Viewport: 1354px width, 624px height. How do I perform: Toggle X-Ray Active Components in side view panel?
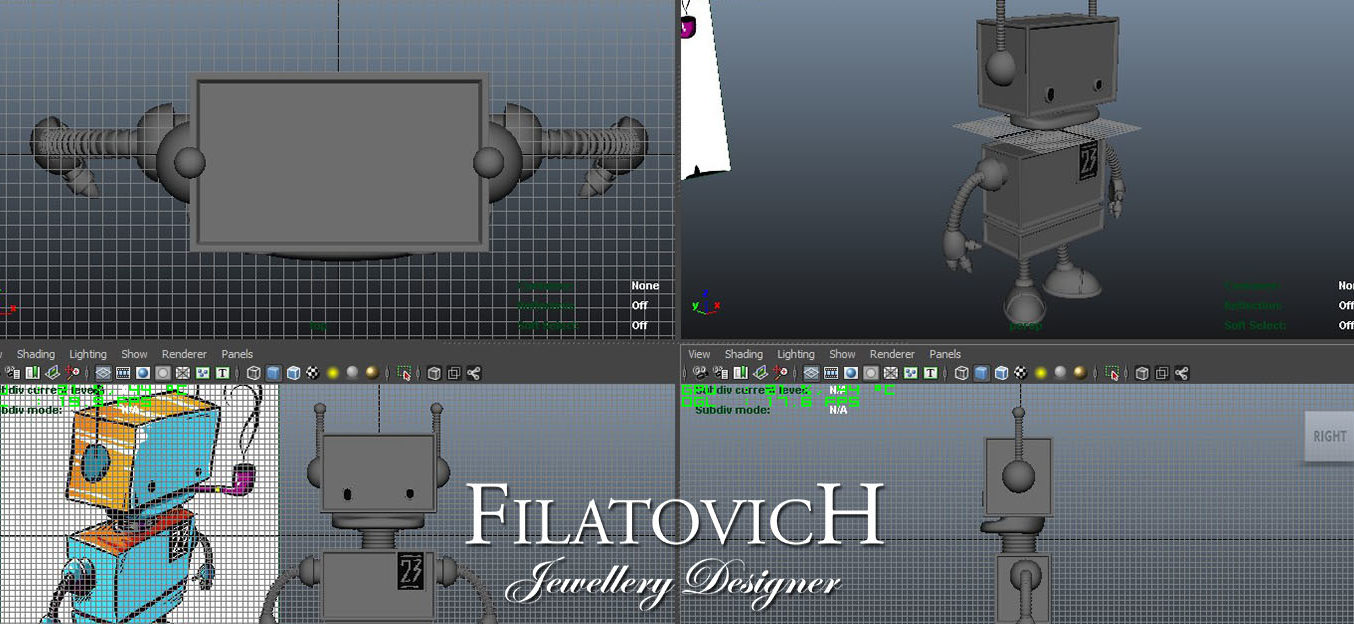[1161, 373]
